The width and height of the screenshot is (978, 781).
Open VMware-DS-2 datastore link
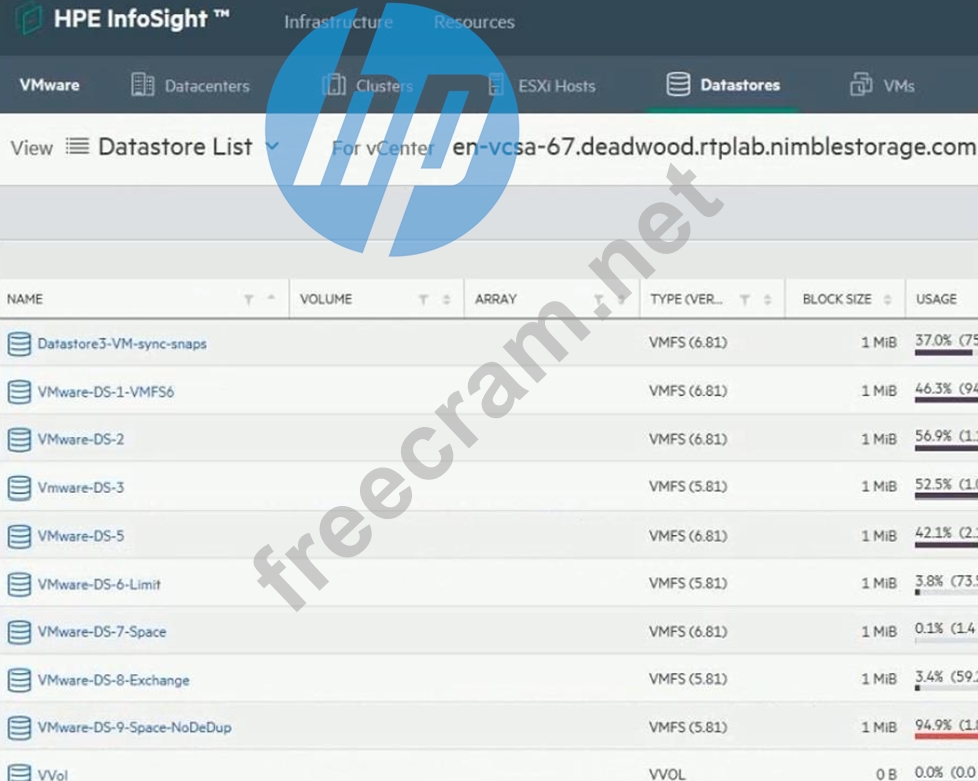pyautogui.click(x=80, y=439)
